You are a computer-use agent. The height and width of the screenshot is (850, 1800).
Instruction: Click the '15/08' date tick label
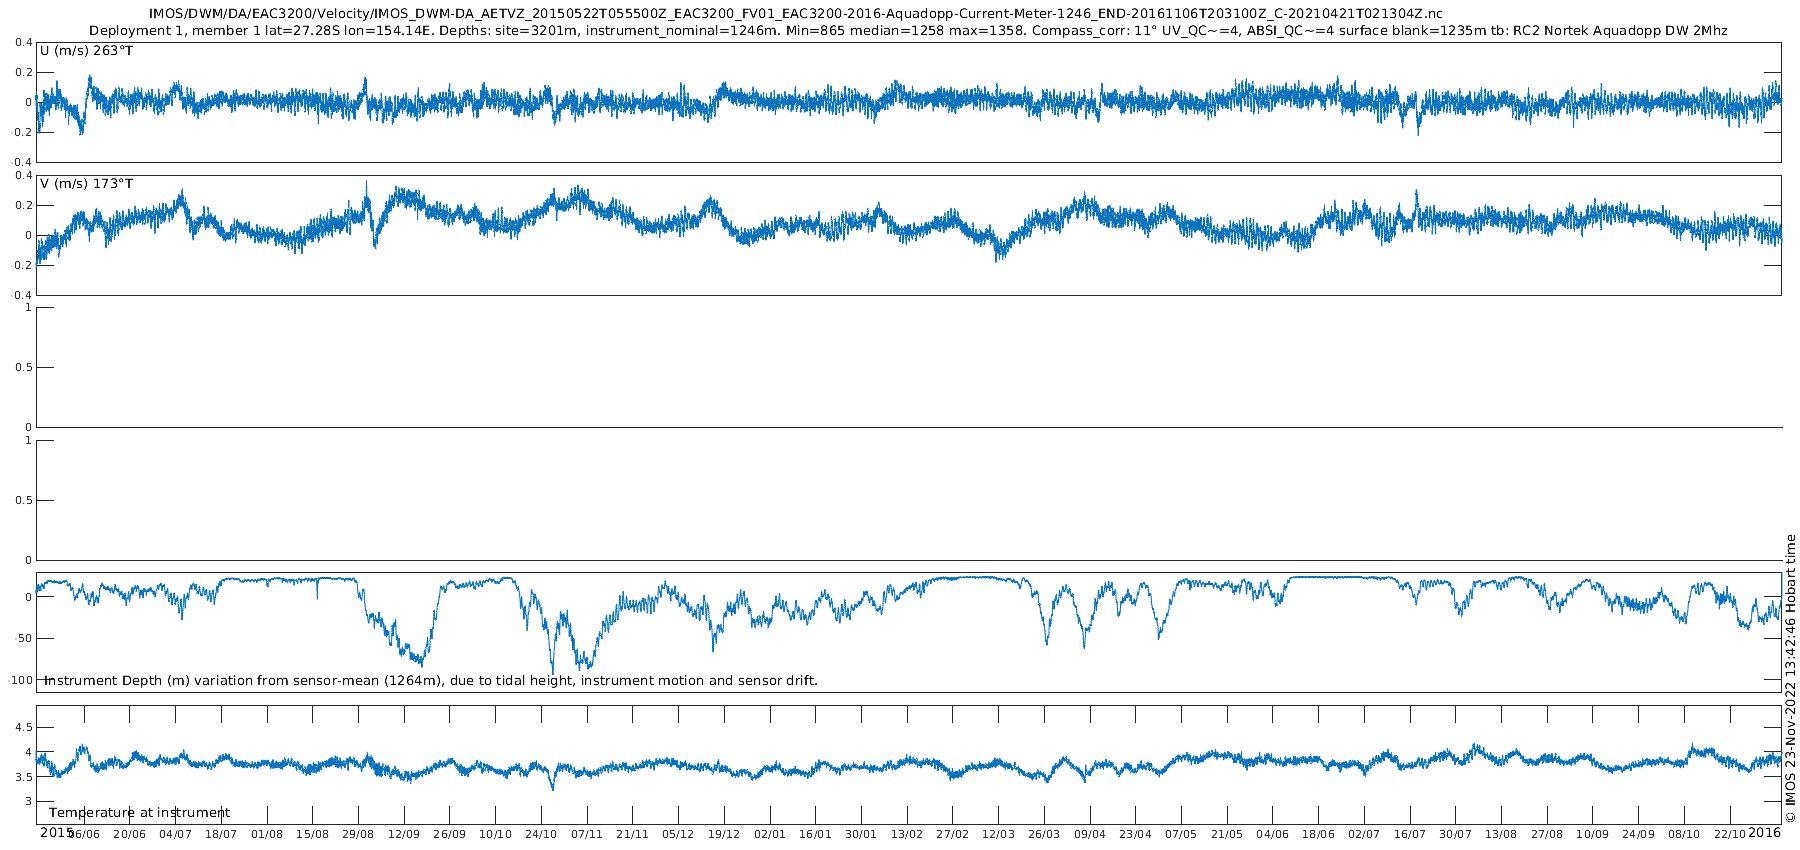[312, 834]
